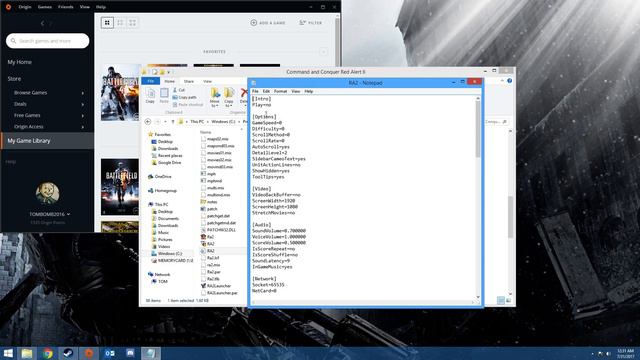Viewport: 640px width, 360px height.
Task: Open the File tab in File Explorer
Action: pos(151,81)
